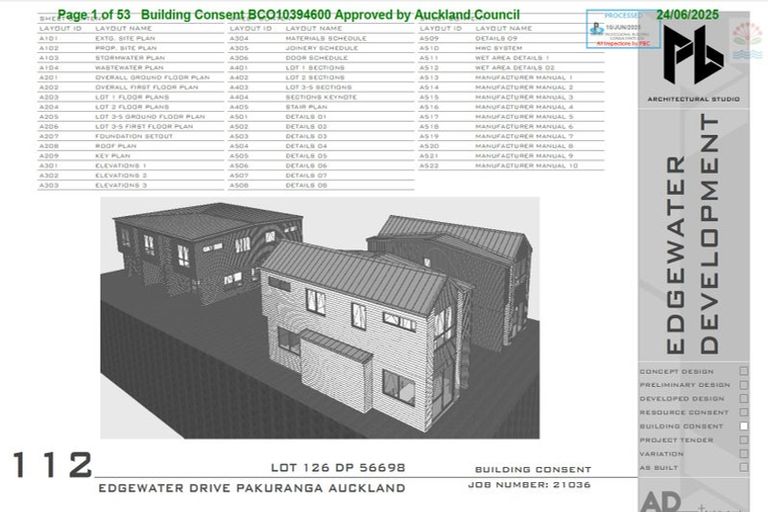Click the blue PROCESSED stamp box

pos(623,29)
